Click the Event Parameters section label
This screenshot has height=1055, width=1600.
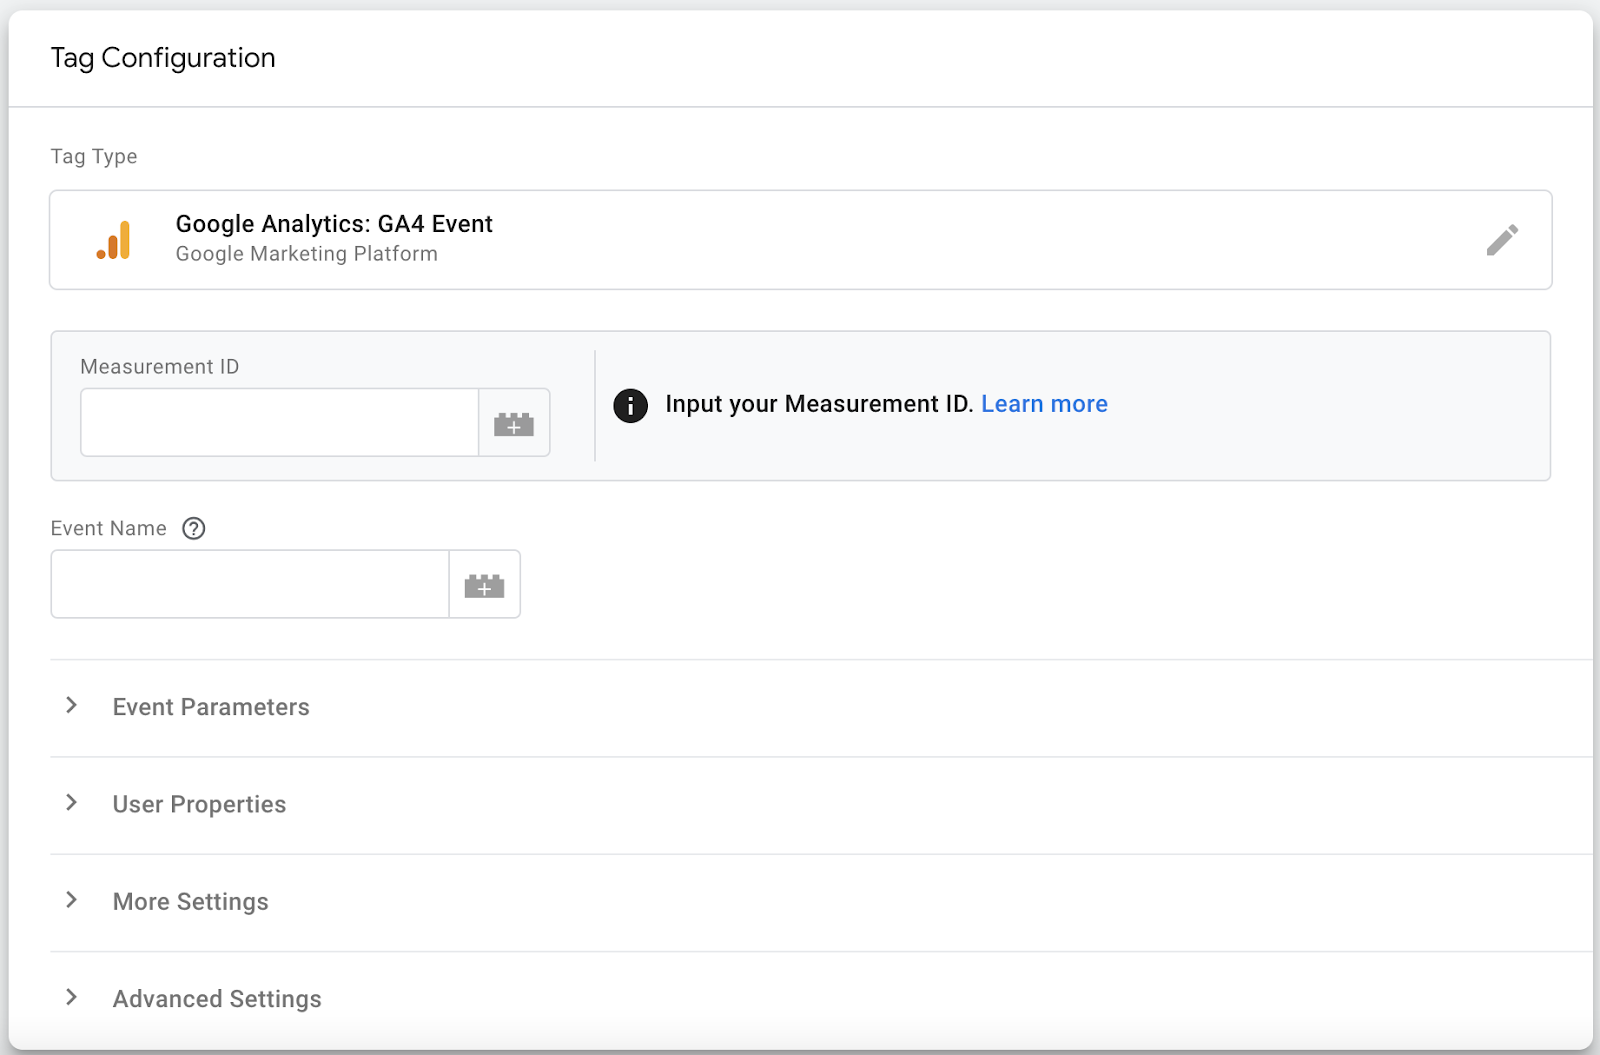pos(211,707)
